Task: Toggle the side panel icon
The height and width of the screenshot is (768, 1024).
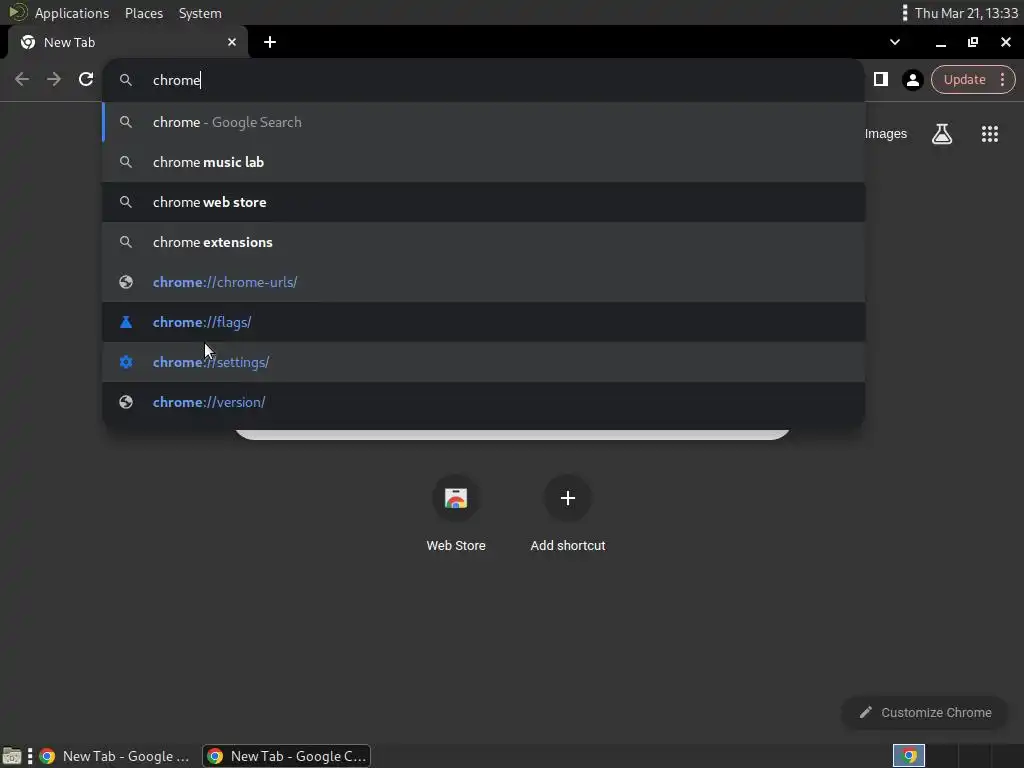Action: pos(880,80)
